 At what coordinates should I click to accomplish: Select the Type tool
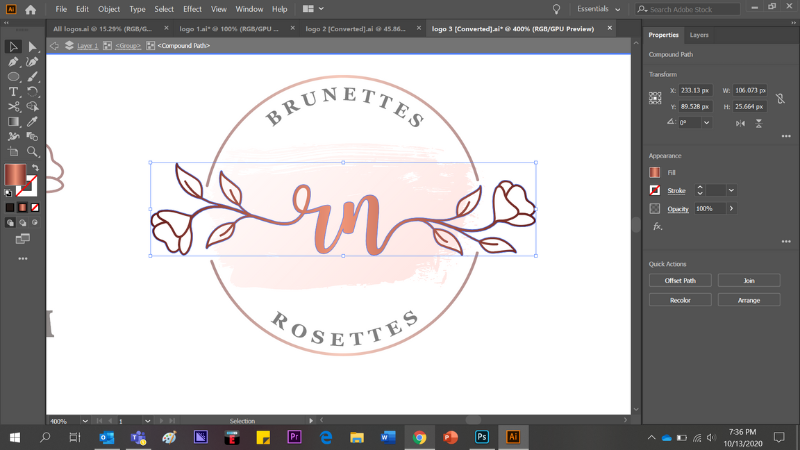(14, 91)
